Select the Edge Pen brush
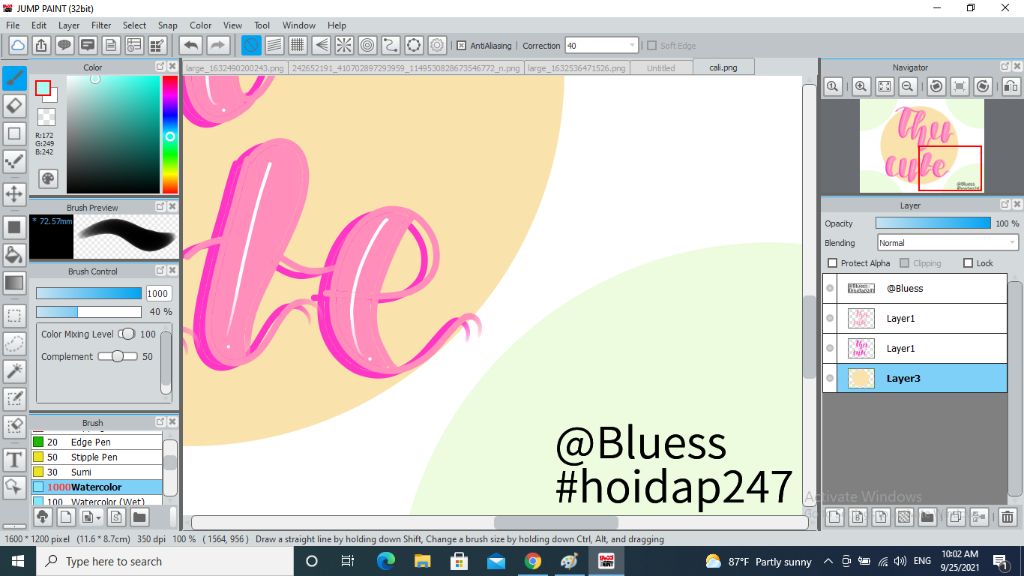Image resolution: width=1024 pixels, height=576 pixels. click(97, 442)
